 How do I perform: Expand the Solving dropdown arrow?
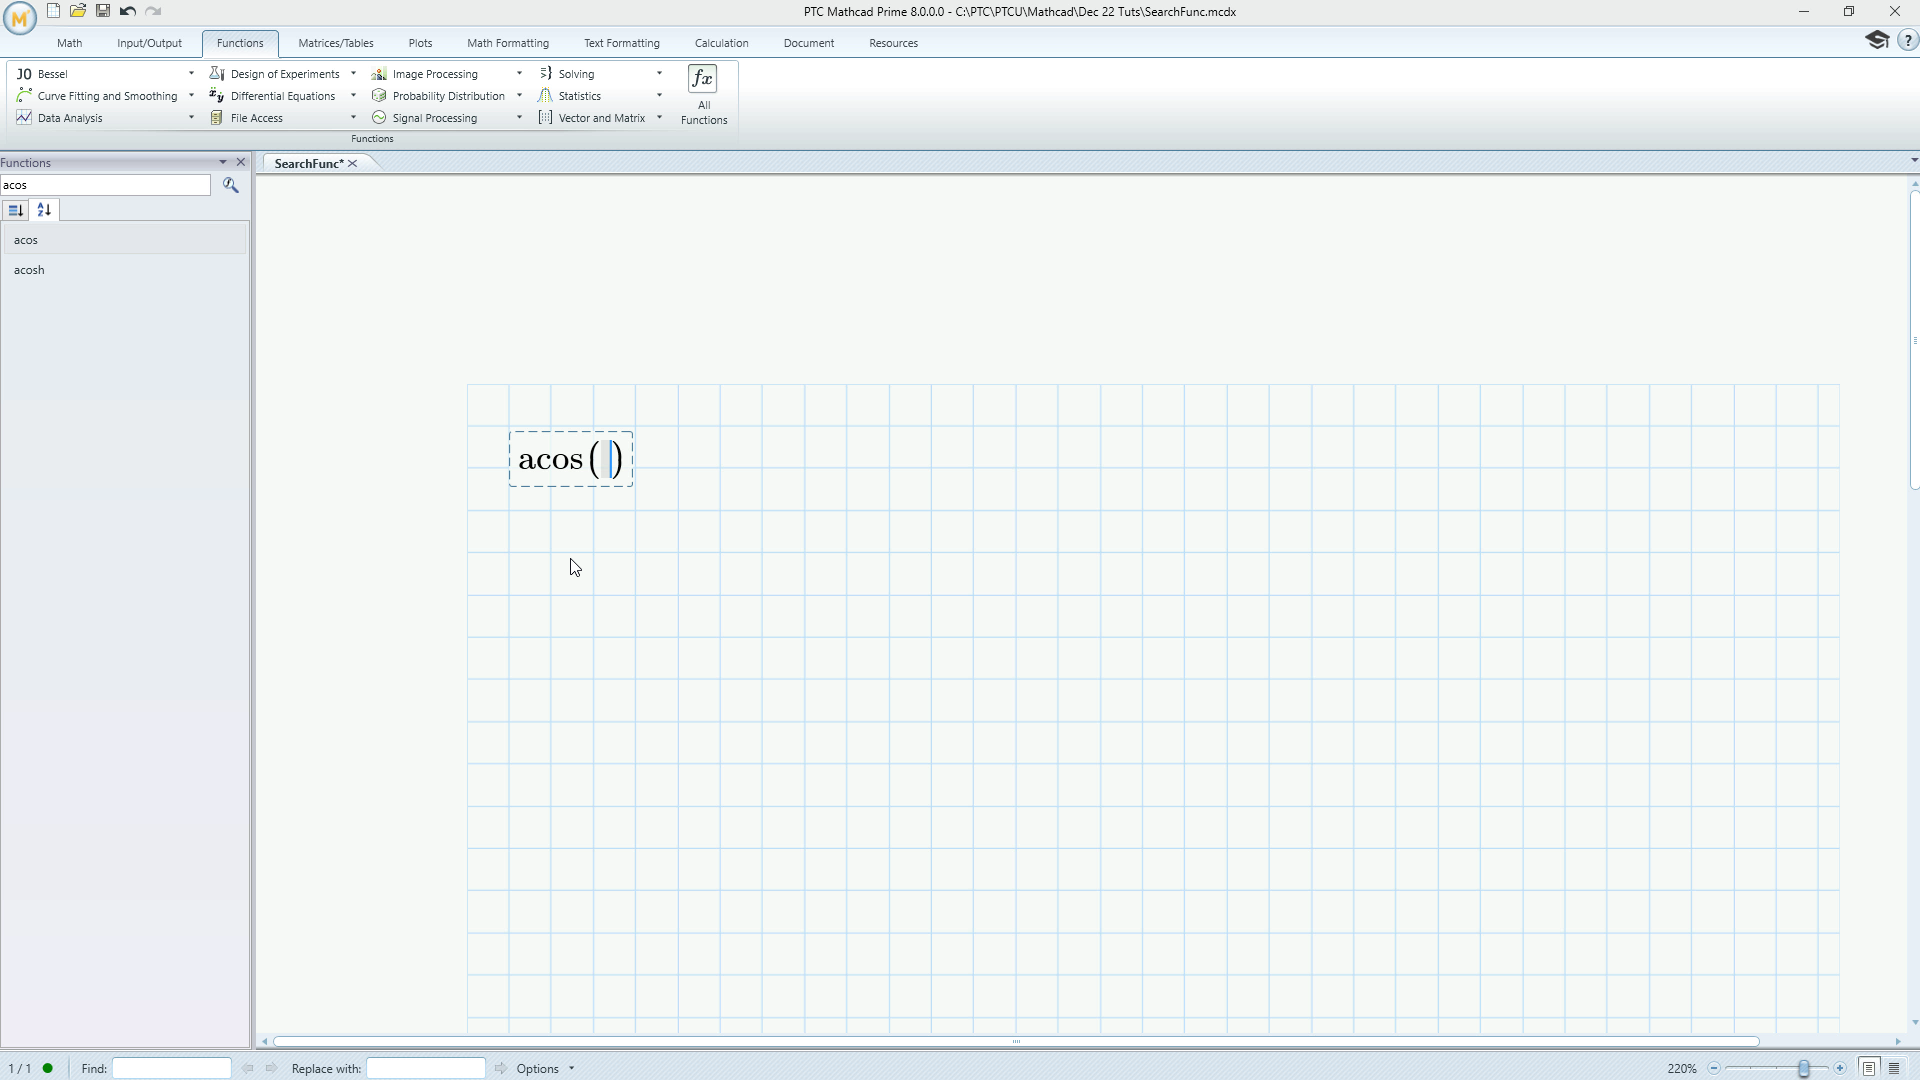[x=659, y=74]
